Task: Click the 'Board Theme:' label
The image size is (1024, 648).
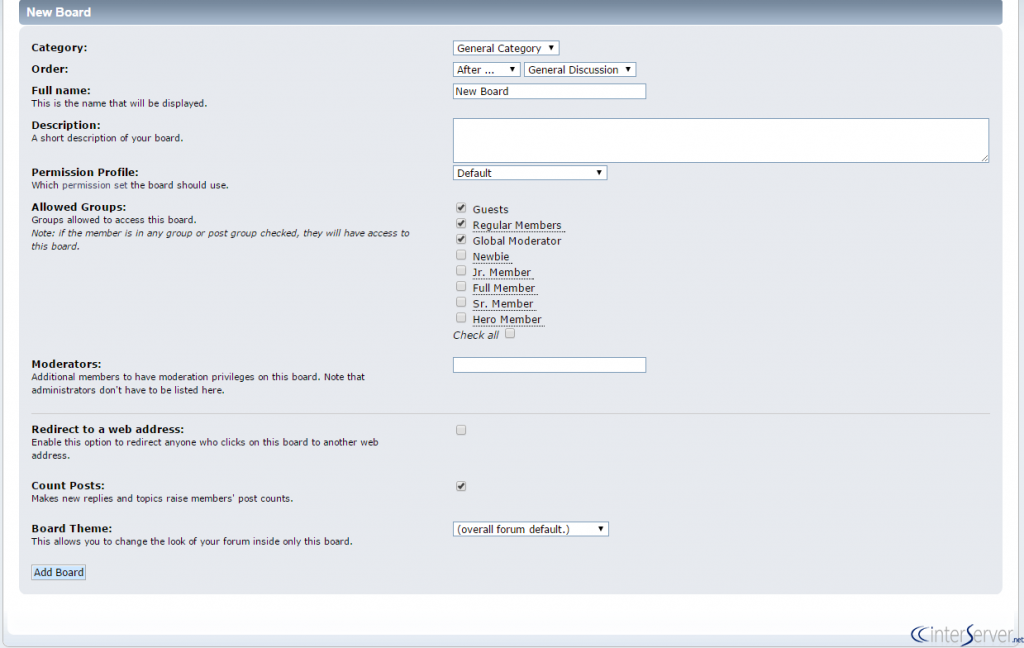Action: pos(72,528)
